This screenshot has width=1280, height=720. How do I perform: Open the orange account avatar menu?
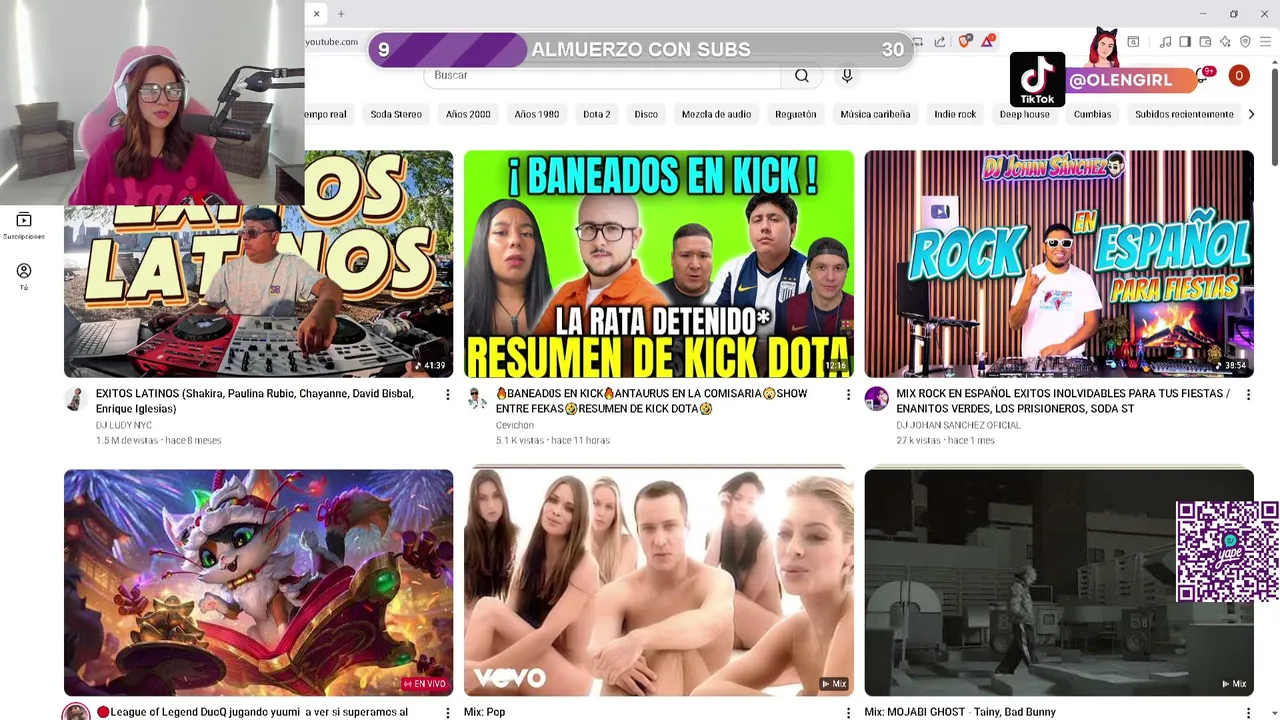pos(1239,75)
